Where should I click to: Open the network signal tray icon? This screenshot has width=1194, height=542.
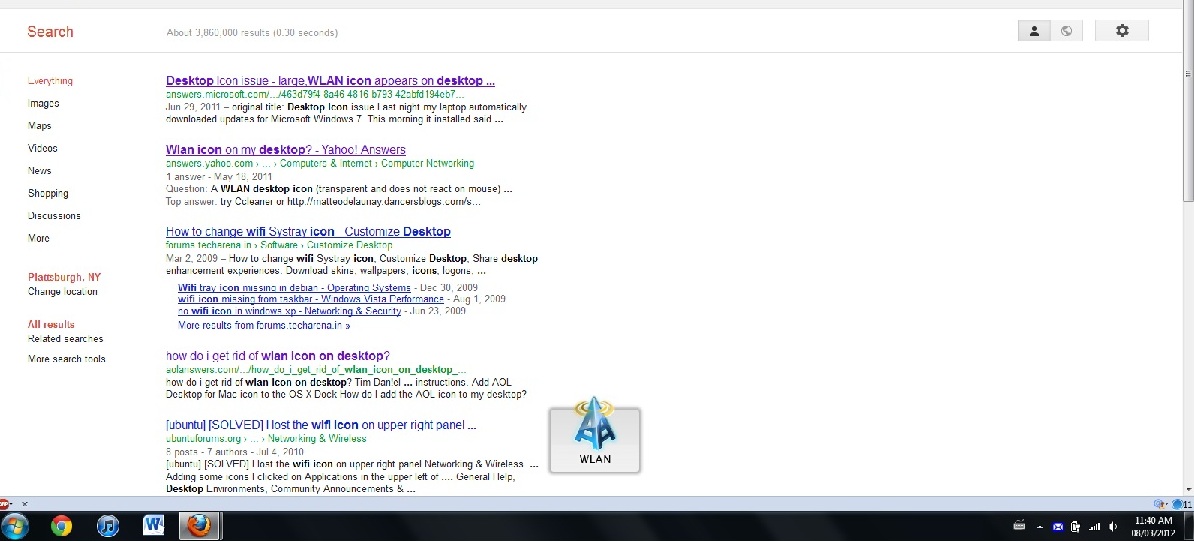[x=1094, y=526]
